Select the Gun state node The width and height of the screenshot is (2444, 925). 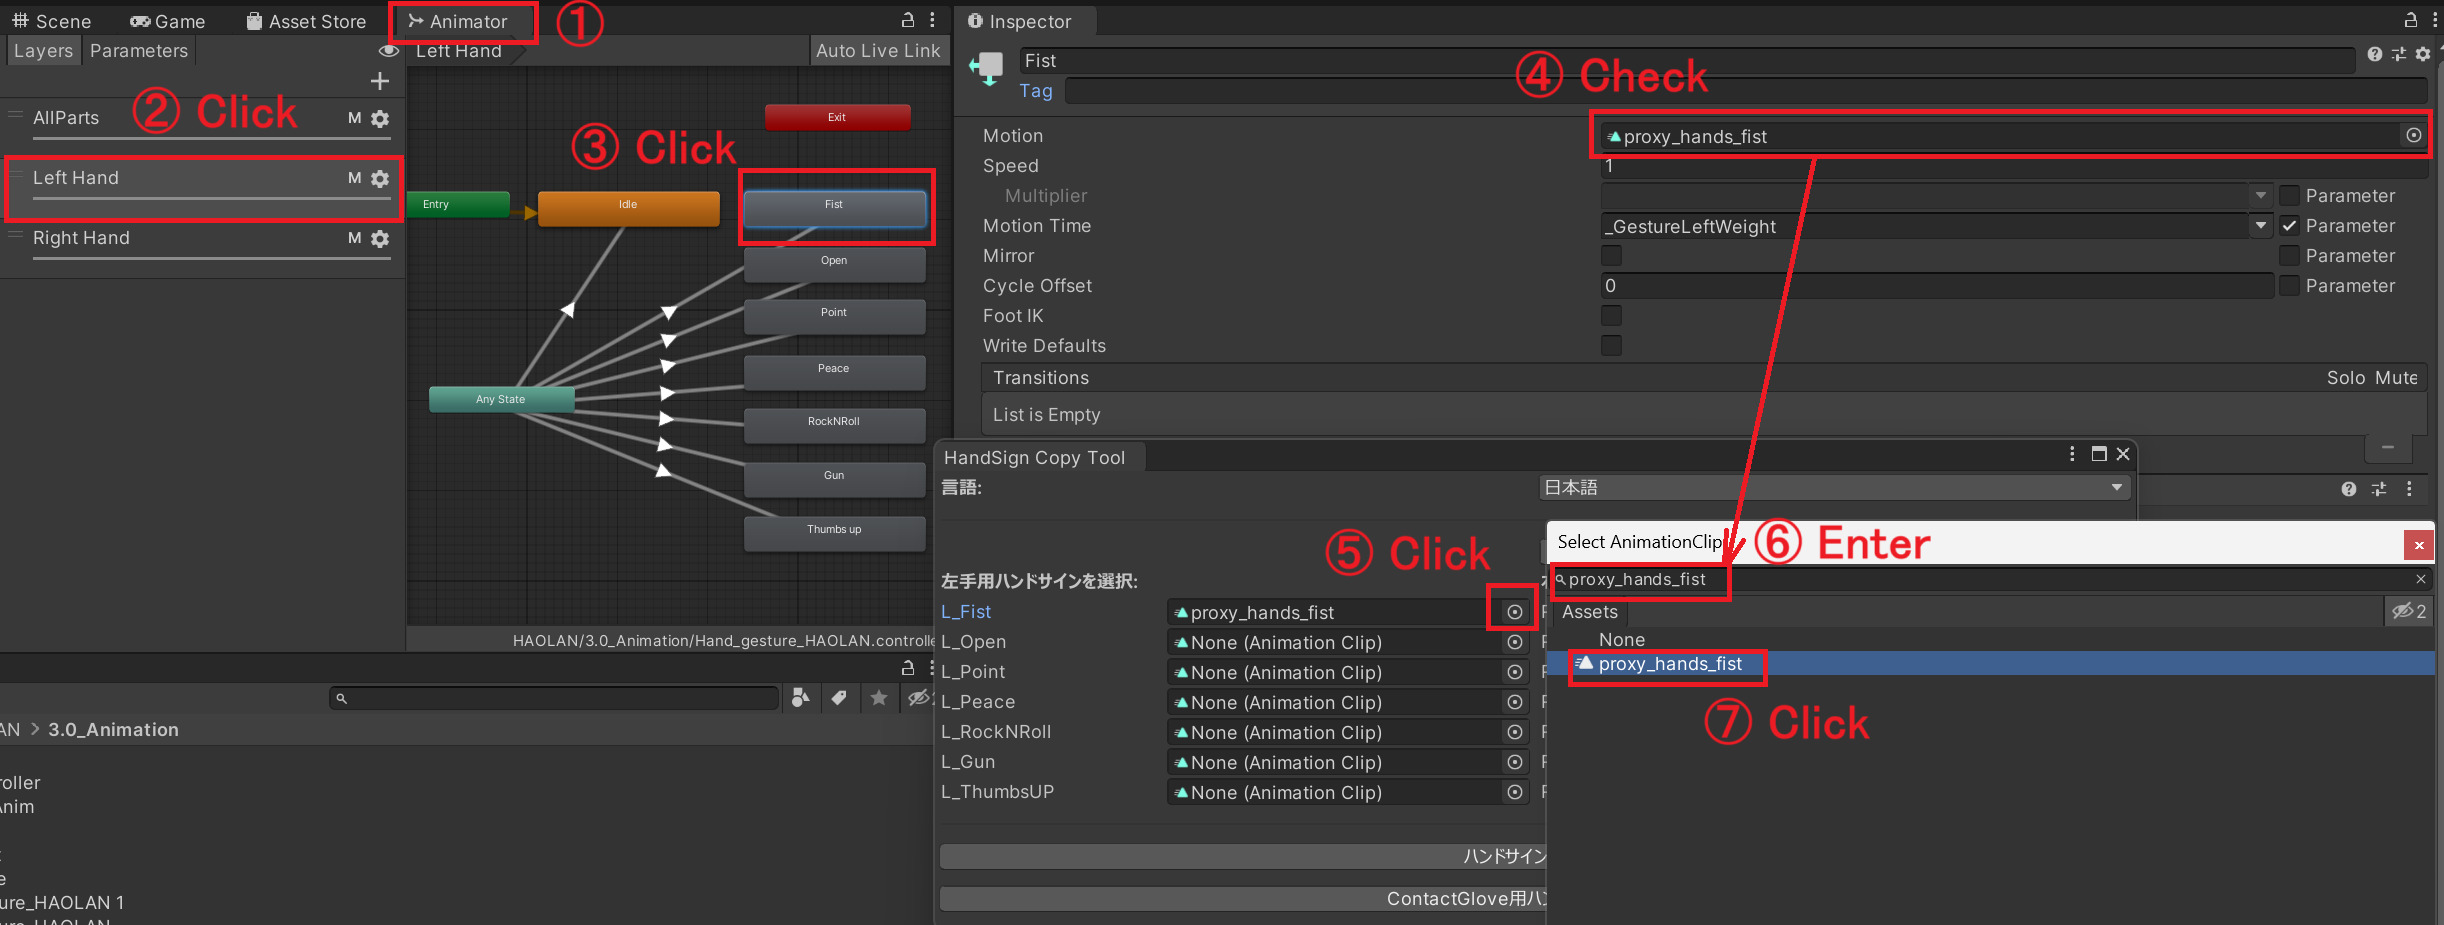pos(834,479)
